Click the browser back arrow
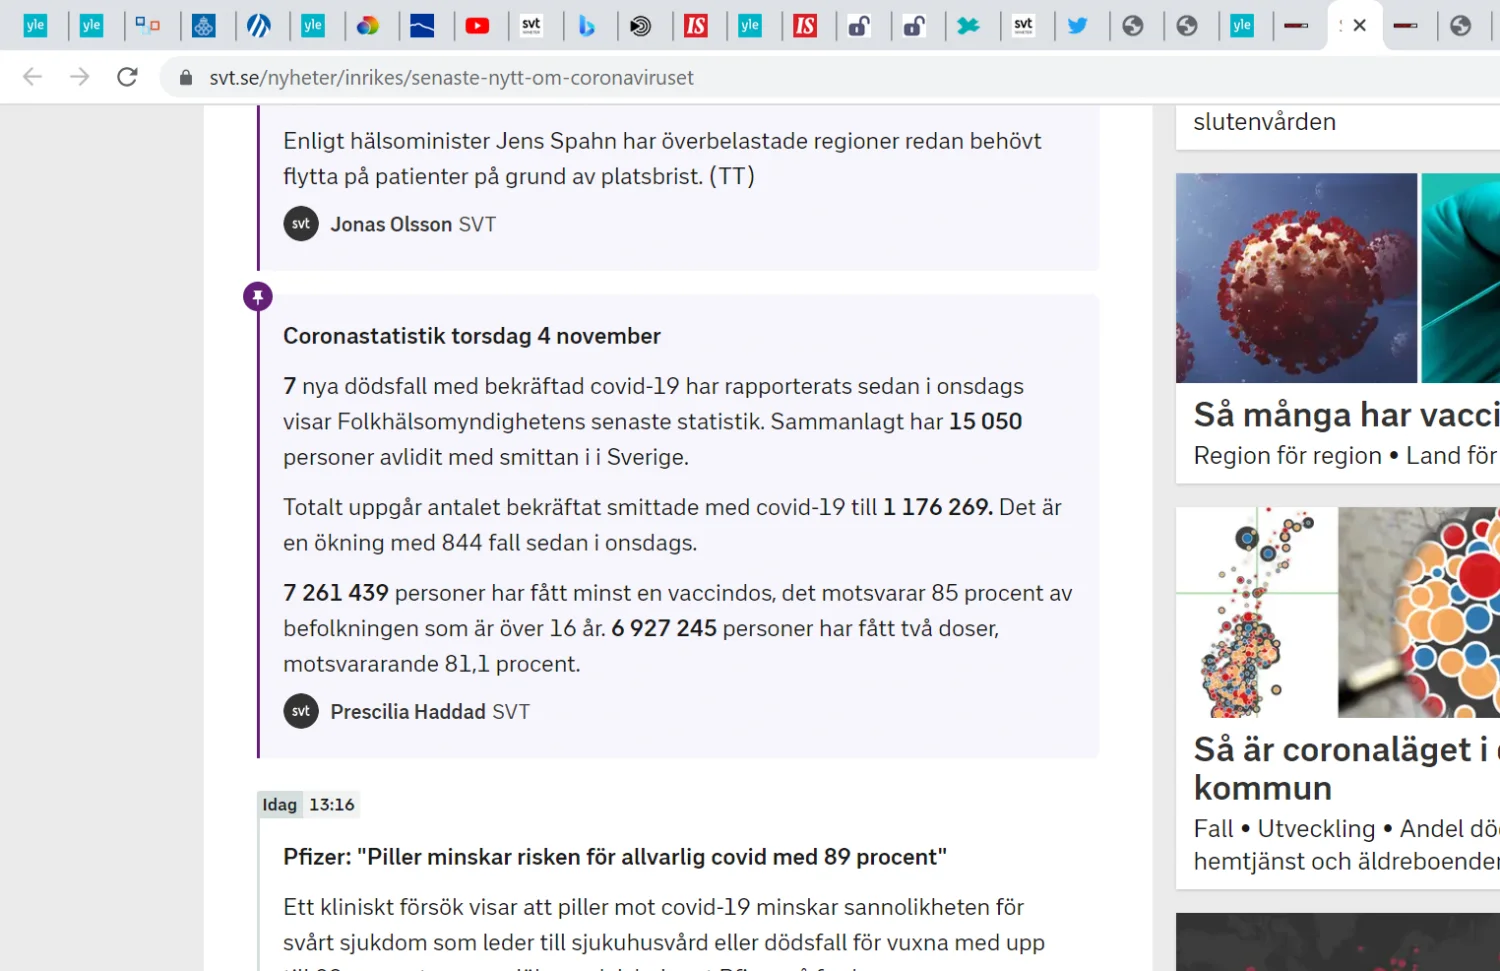This screenshot has width=1500, height=971. point(32,77)
